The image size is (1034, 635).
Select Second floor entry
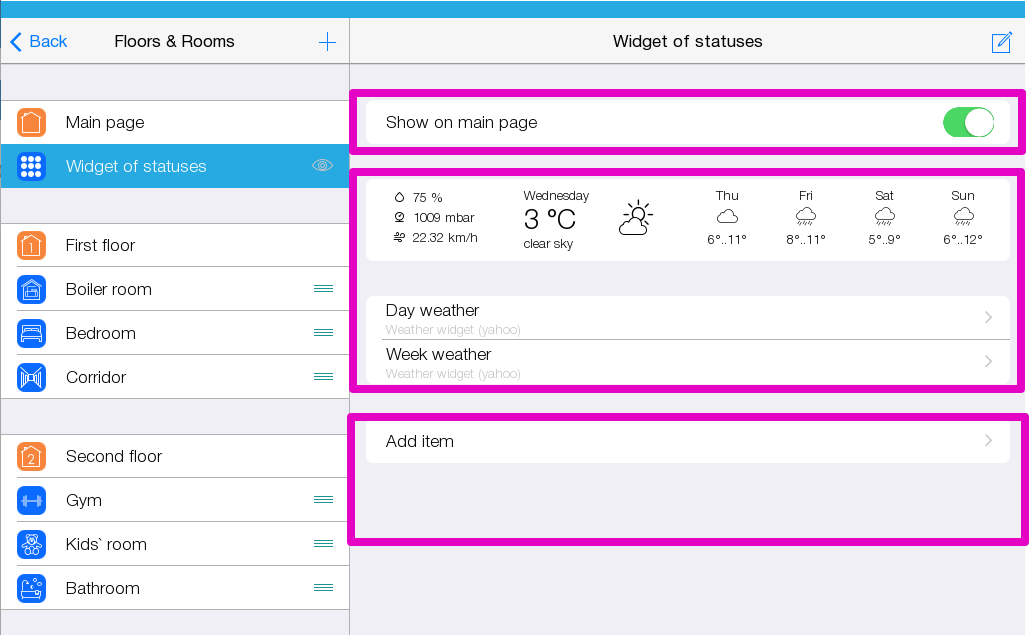pyautogui.click(x=114, y=456)
